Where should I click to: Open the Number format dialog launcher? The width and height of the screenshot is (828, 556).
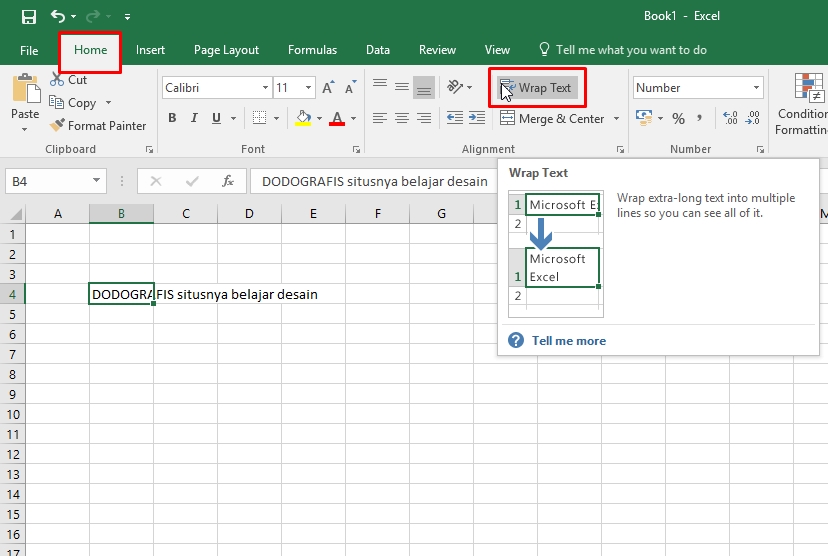(760, 149)
